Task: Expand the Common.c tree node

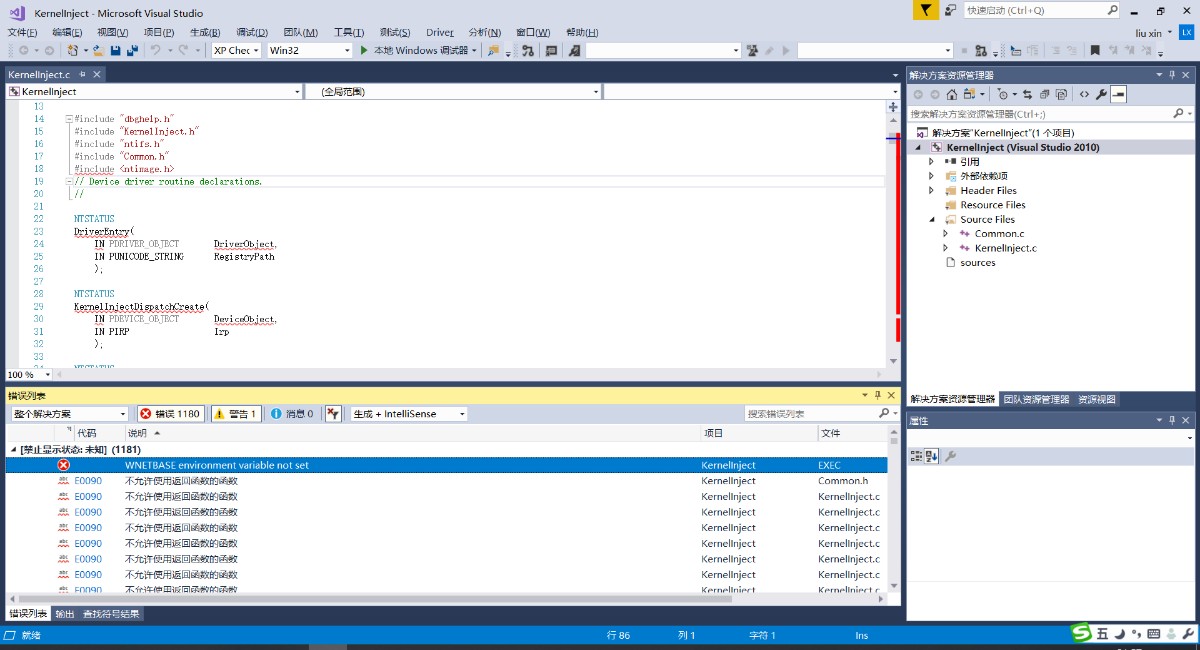Action: tap(946, 233)
